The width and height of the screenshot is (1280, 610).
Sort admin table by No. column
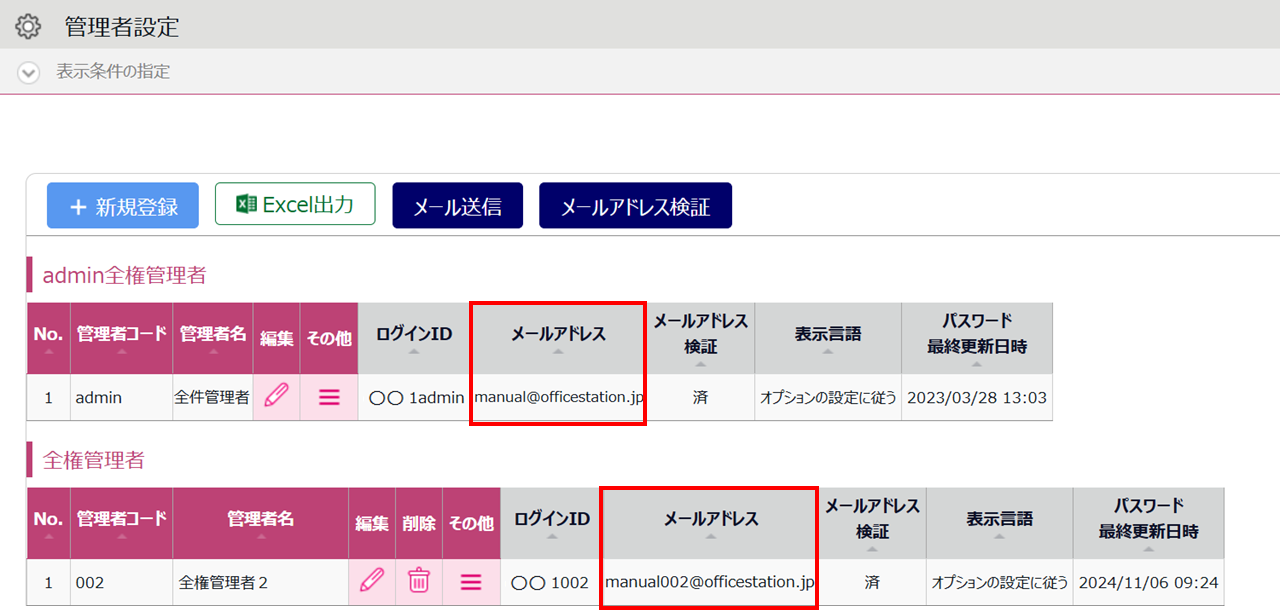[48, 338]
